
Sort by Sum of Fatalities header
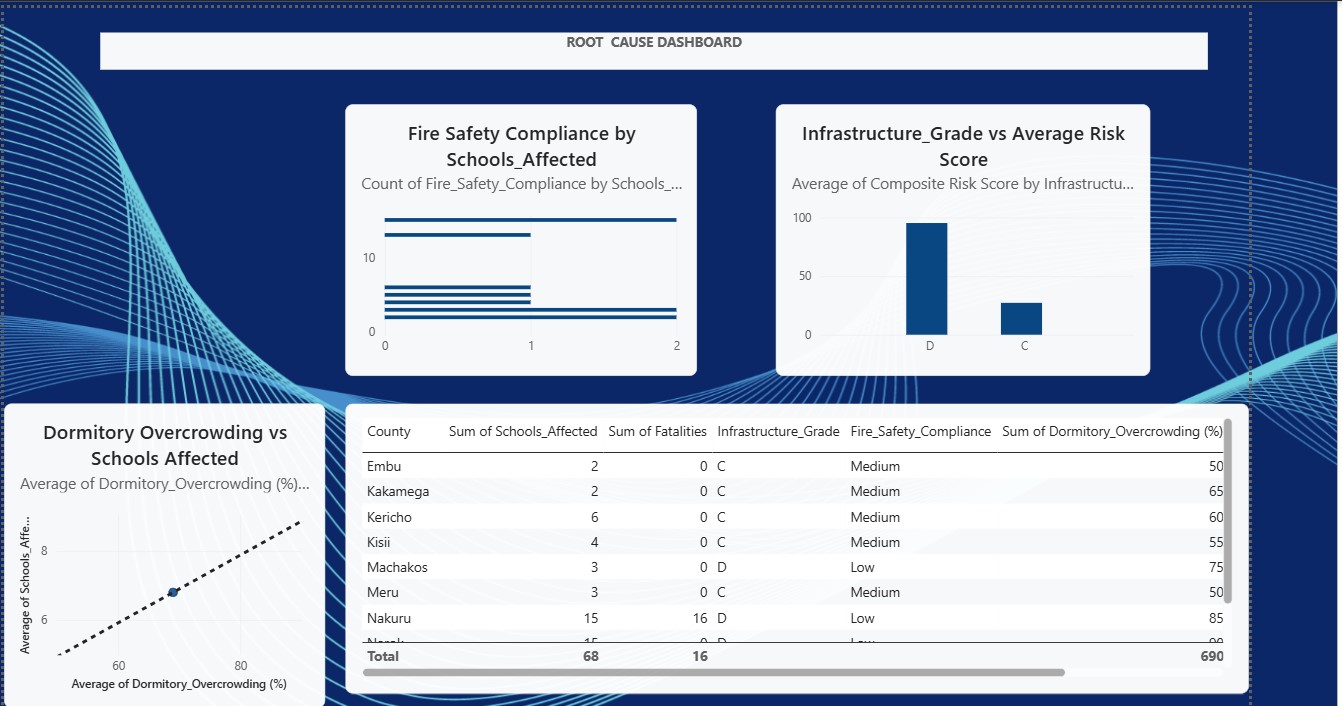(657, 432)
